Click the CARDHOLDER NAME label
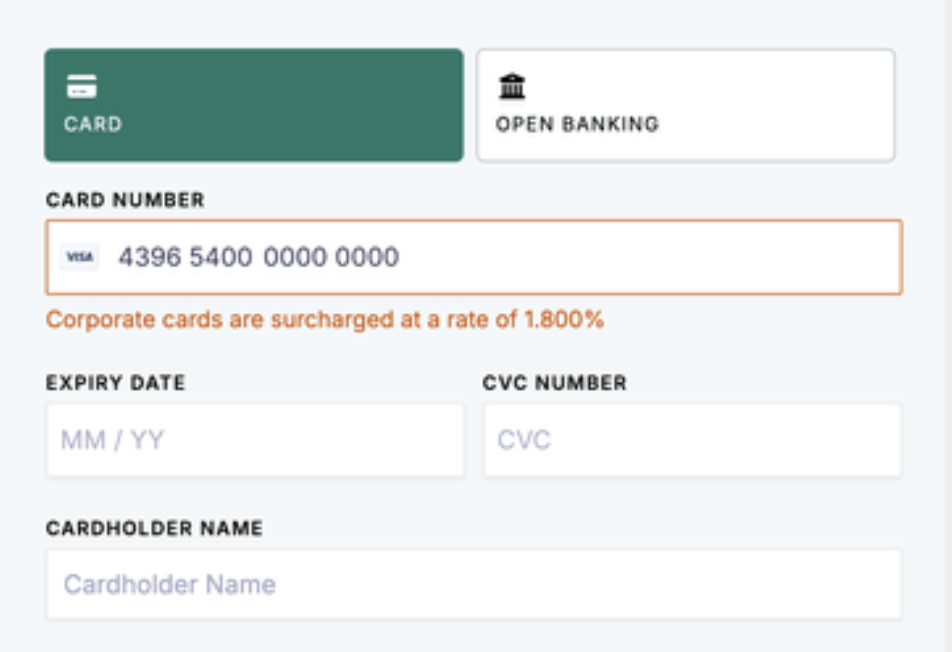 coord(154,528)
